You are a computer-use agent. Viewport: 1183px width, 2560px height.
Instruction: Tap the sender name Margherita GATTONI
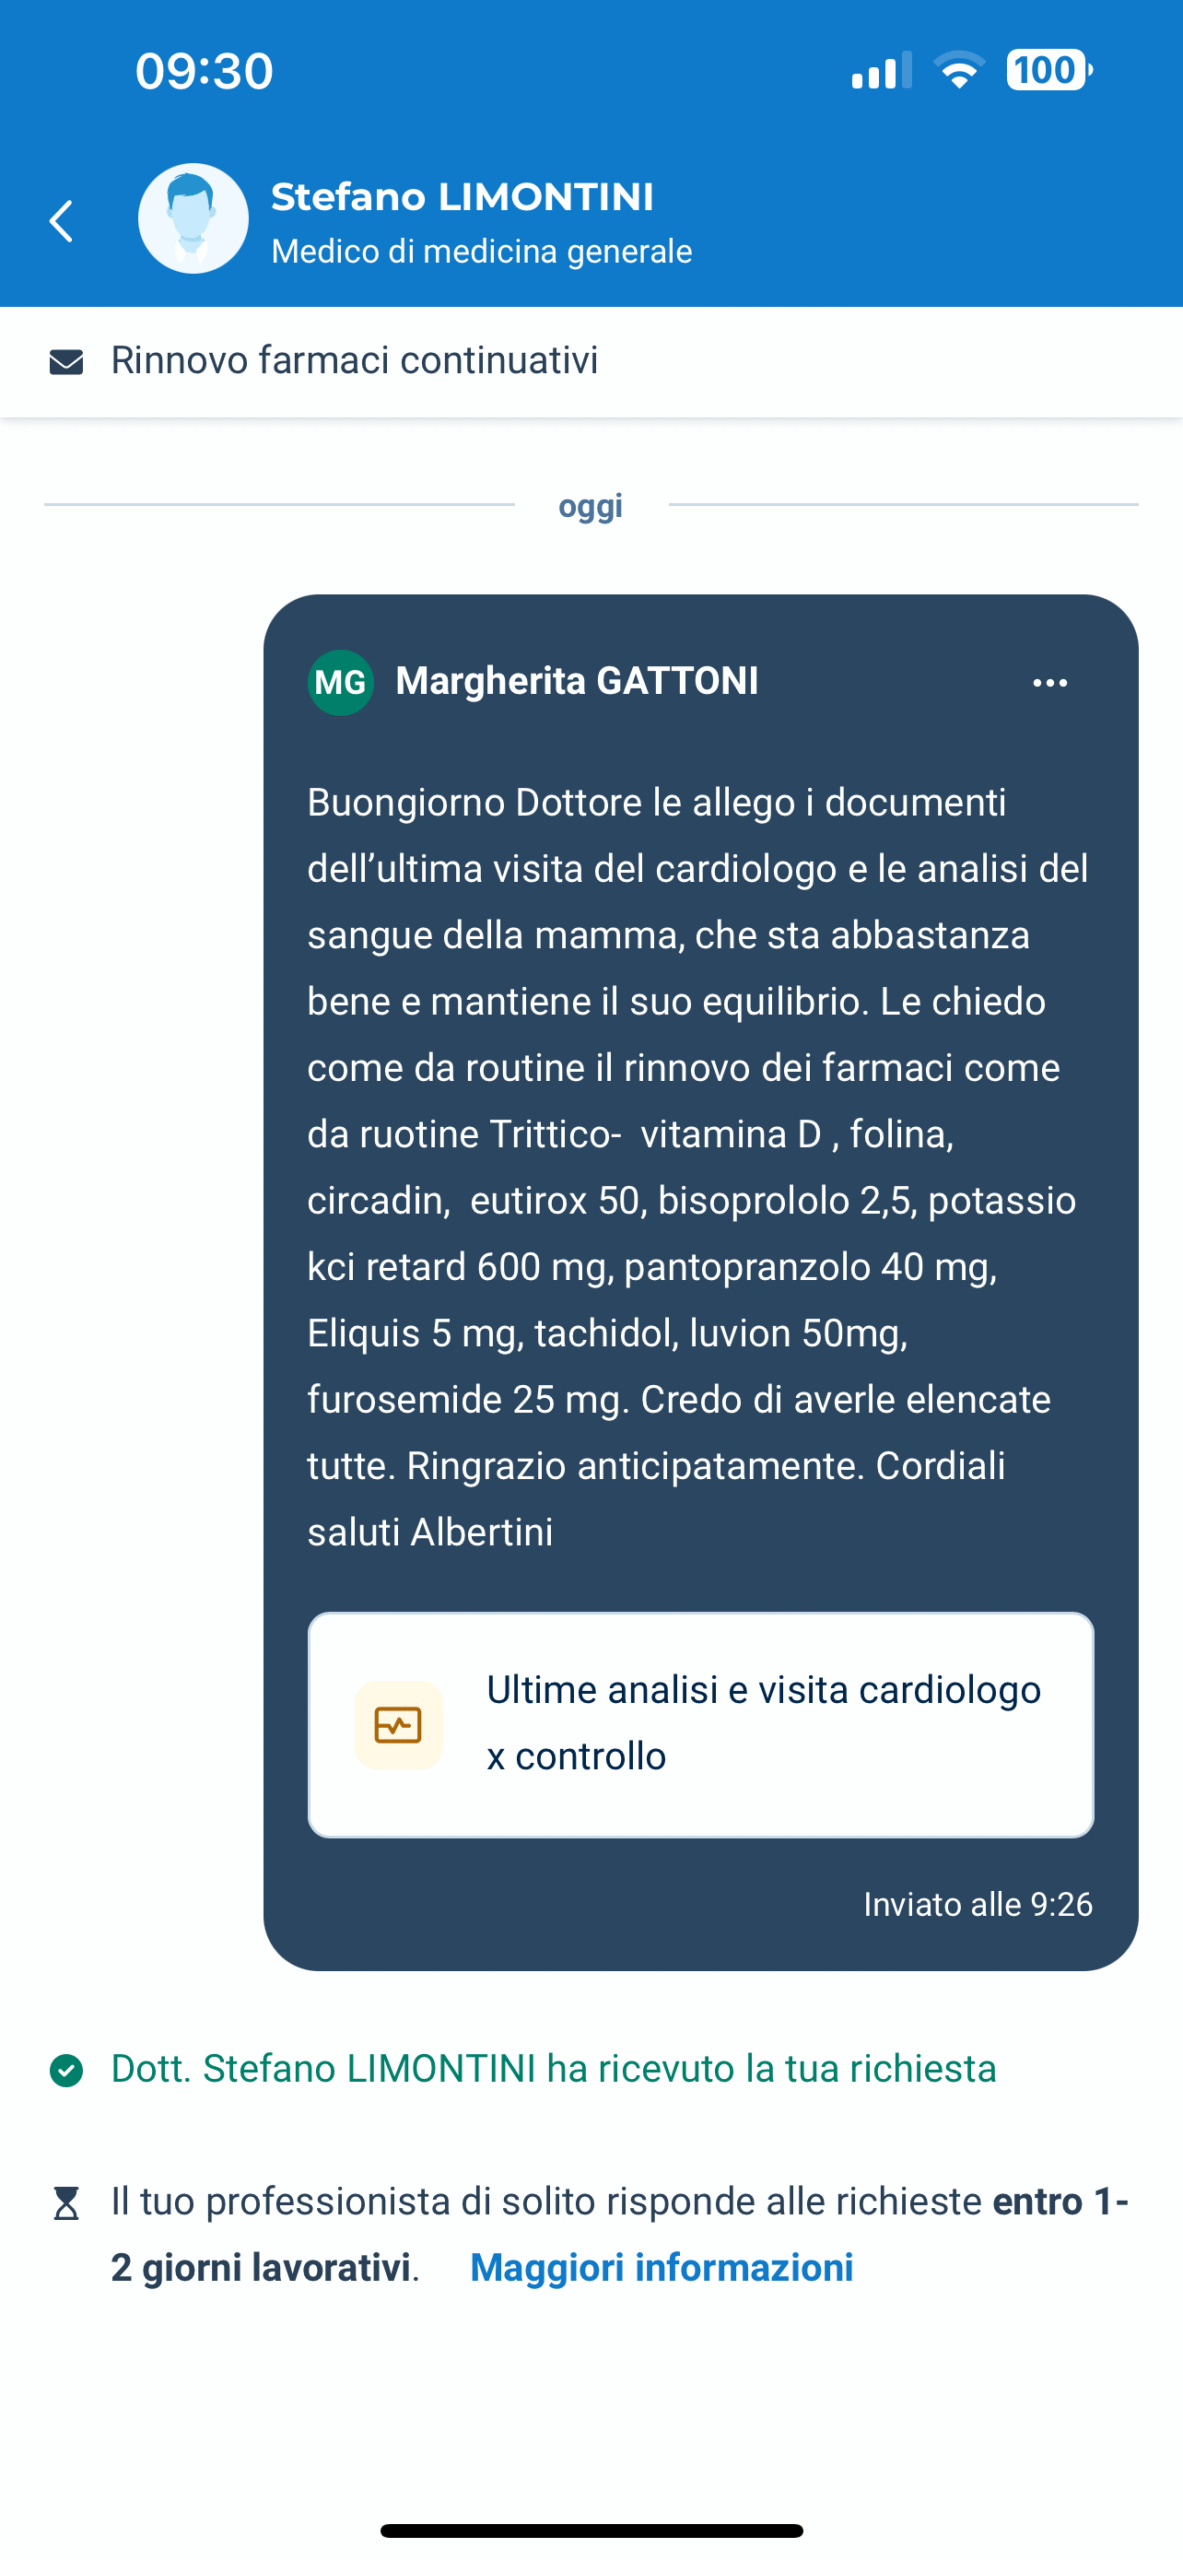click(x=577, y=681)
